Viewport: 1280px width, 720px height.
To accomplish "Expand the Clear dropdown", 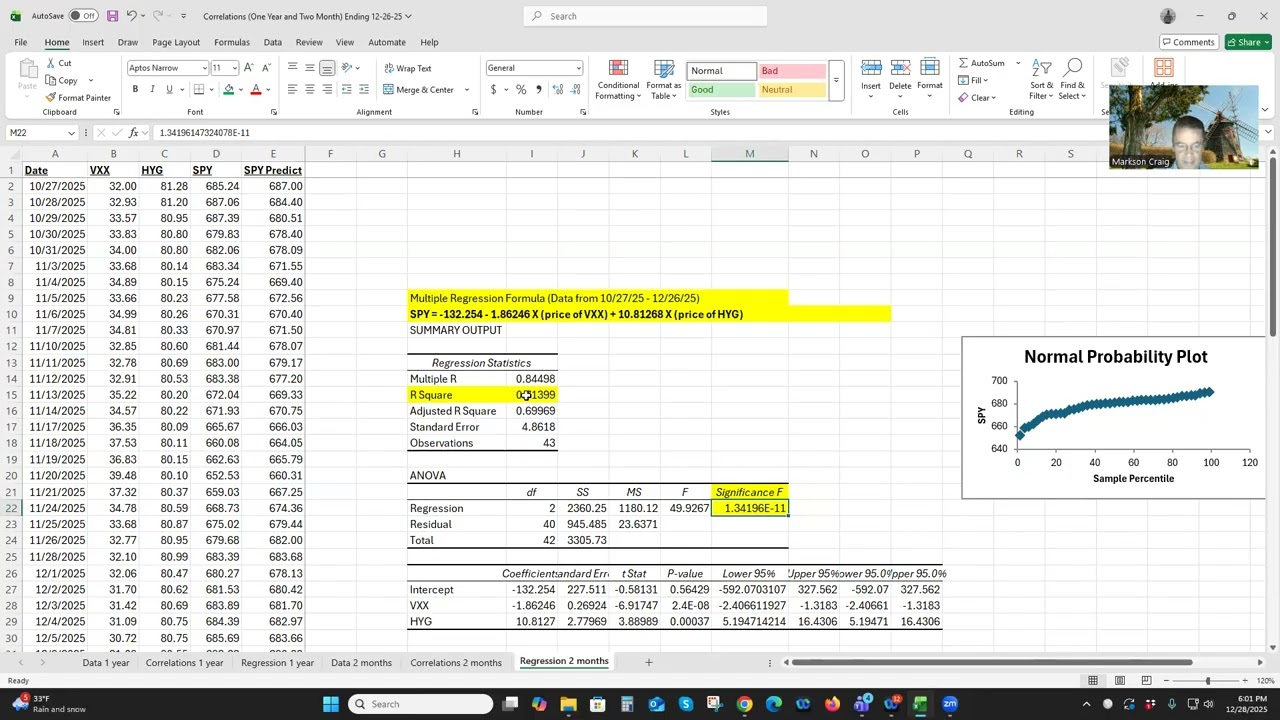I will [x=994, y=98].
